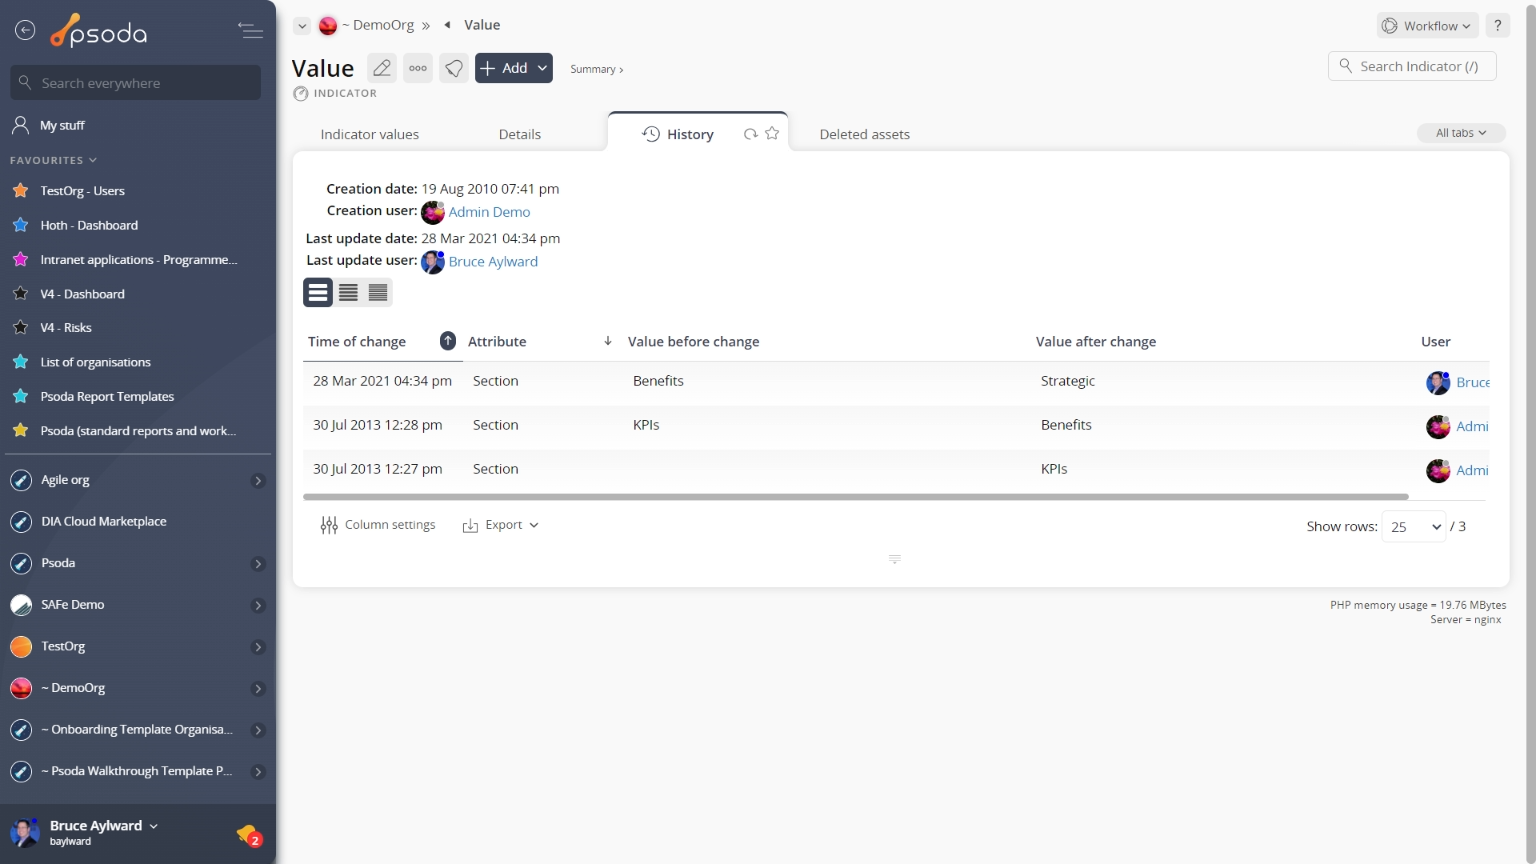The width and height of the screenshot is (1536, 864).
Task: Click the horizontal scrollbar under the table
Action: tap(856, 496)
